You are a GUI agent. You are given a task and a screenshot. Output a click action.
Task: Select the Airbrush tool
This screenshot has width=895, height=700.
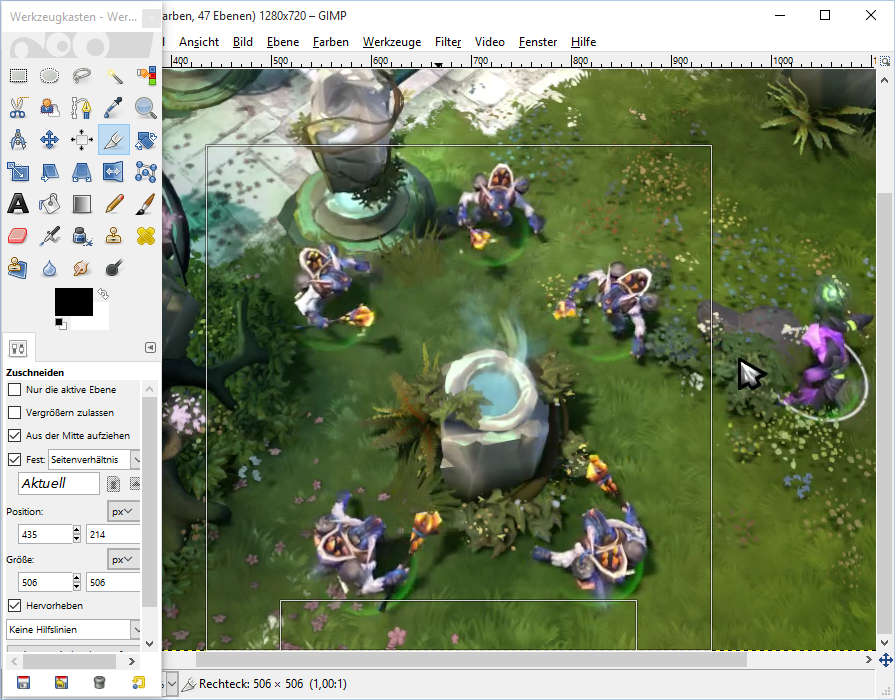point(50,235)
